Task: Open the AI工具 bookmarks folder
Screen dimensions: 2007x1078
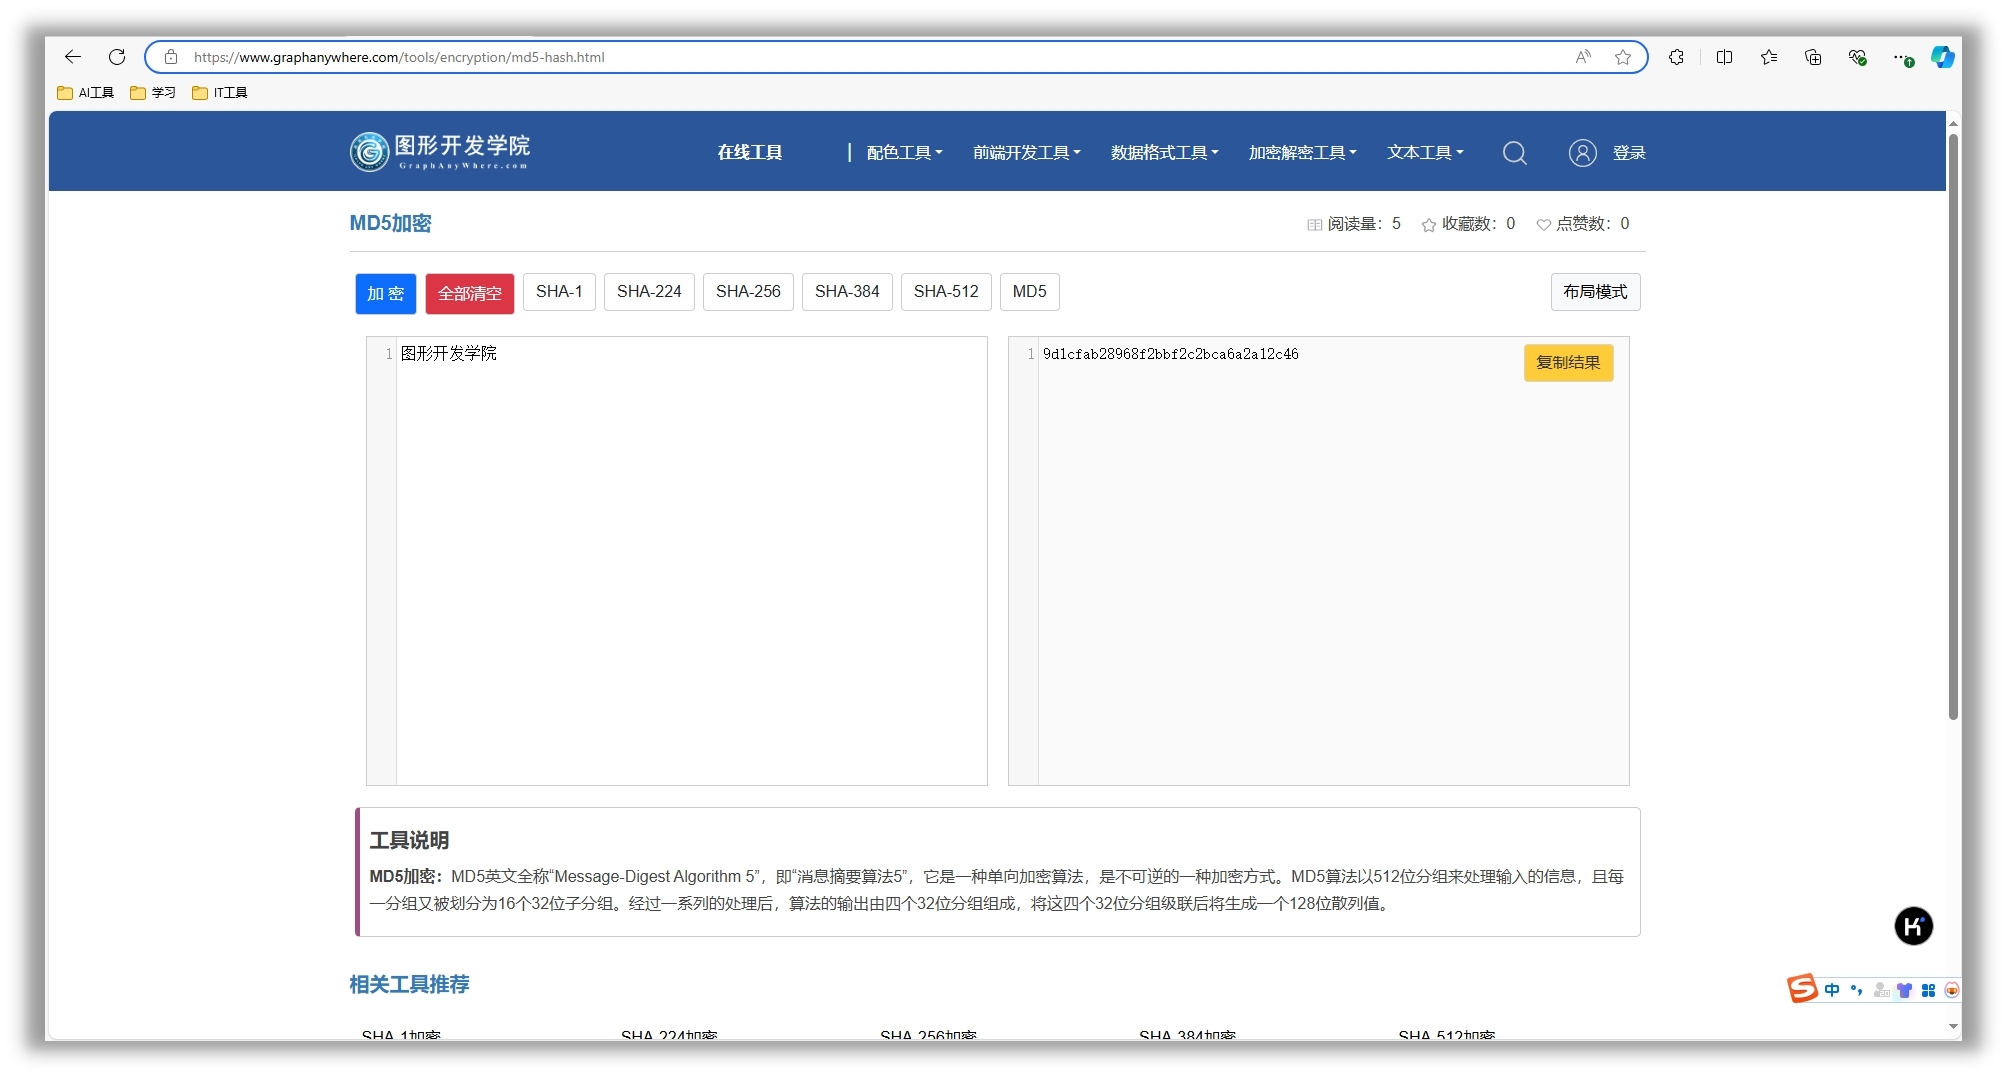Action: point(86,92)
